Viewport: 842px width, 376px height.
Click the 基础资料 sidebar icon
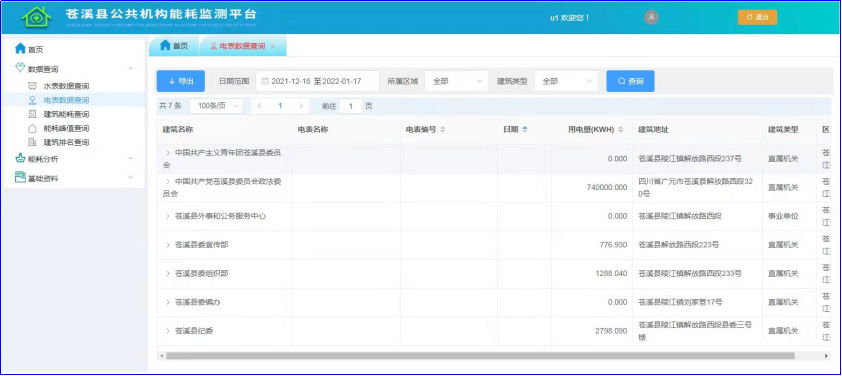tap(20, 177)
